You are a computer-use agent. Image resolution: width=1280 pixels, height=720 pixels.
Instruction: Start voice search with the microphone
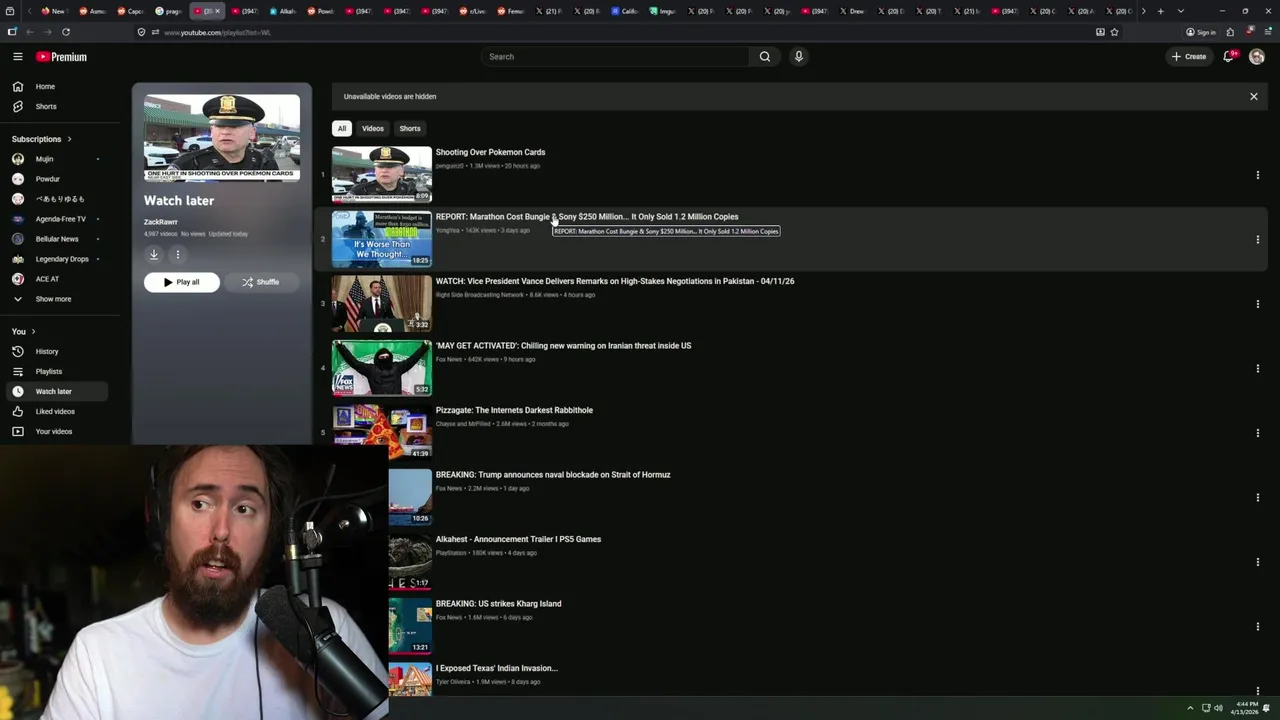coord(798,57)
